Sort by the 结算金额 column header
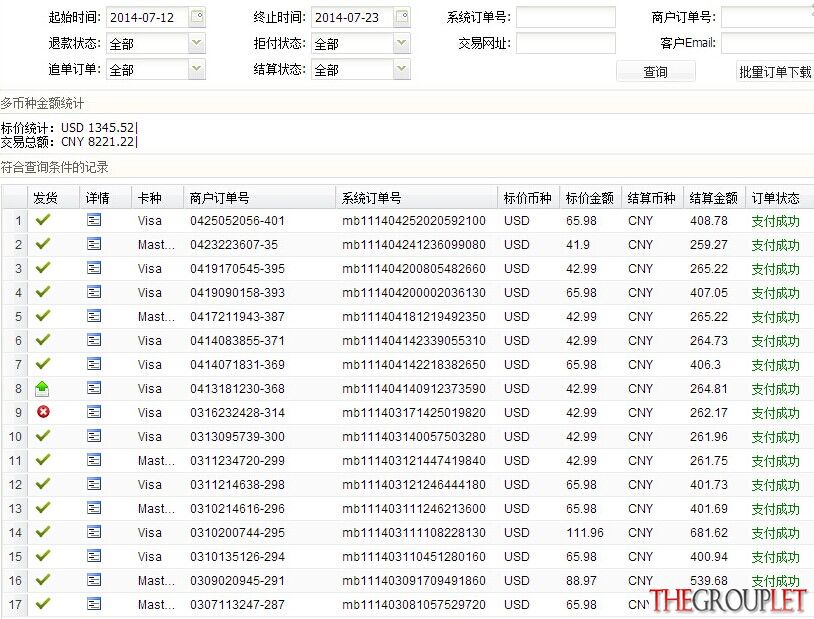 (x=714, y=198)
